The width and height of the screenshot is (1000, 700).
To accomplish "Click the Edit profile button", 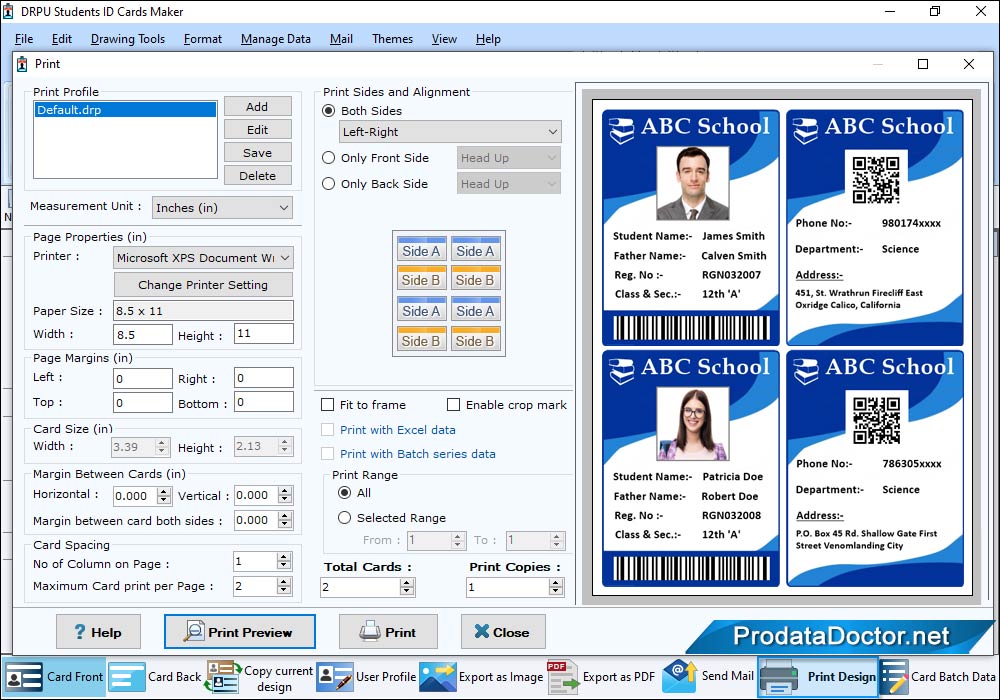I will pos(258,129).
